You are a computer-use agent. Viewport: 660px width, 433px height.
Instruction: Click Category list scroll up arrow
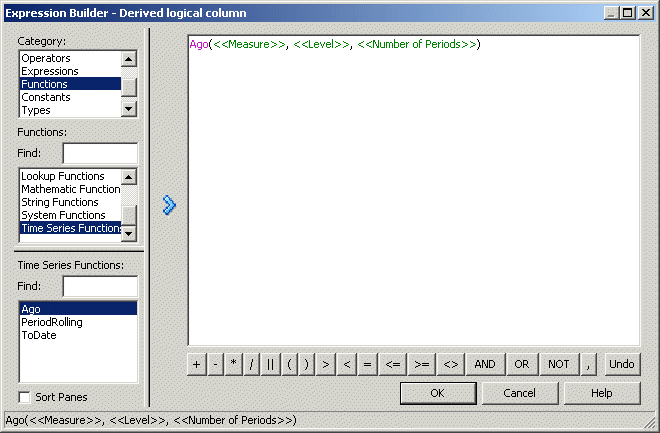[129, 58]
